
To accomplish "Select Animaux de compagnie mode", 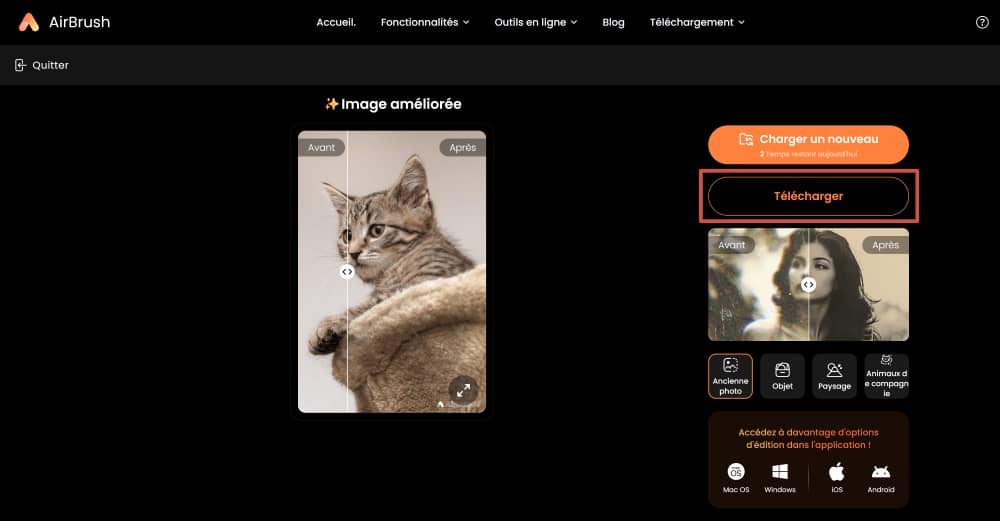I will (x=886, y=376).
